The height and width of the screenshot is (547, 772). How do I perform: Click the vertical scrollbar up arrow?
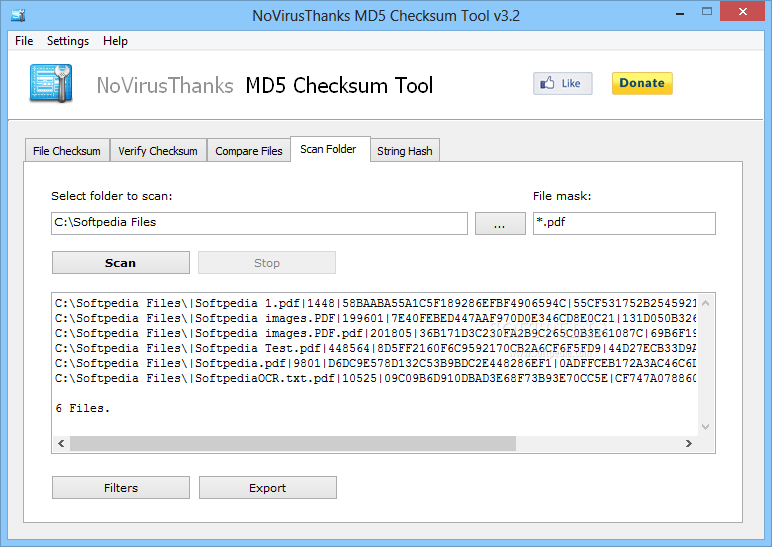[x=706, y=303]
